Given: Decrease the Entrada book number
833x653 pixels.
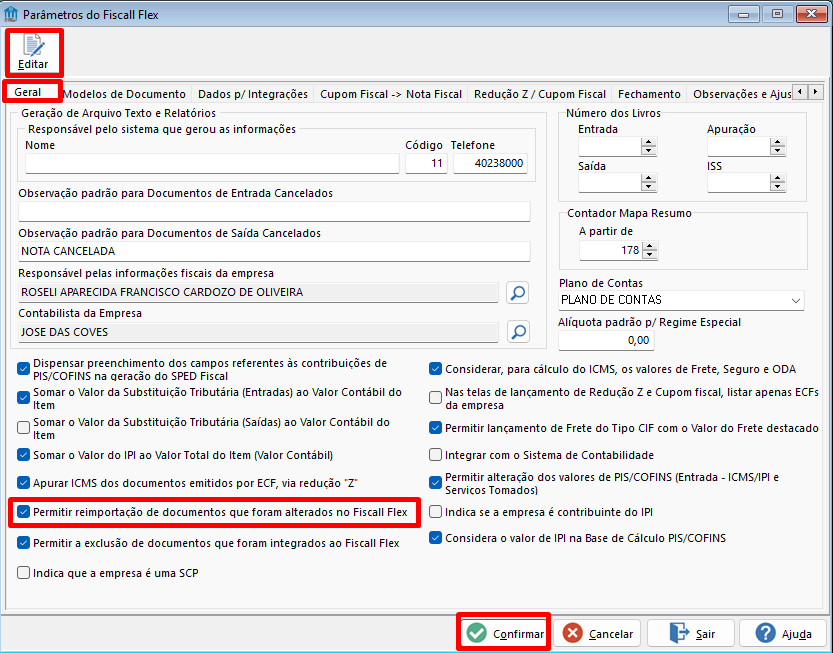Looking at the screenshot, I should (x=649, y=151).
